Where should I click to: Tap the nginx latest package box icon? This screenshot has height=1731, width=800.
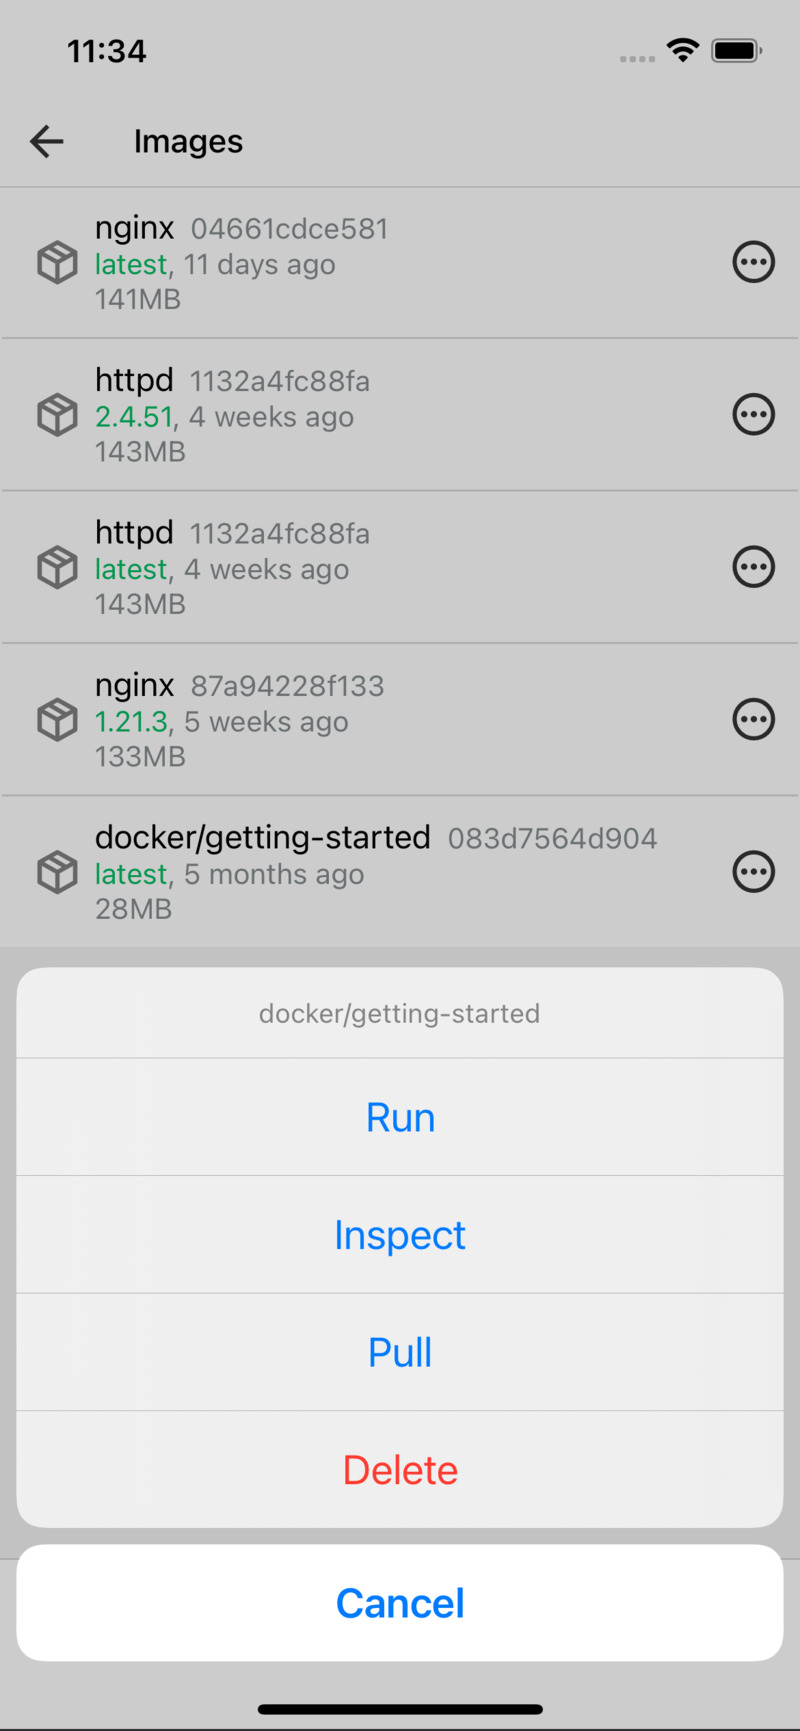(x=57, y=263)
